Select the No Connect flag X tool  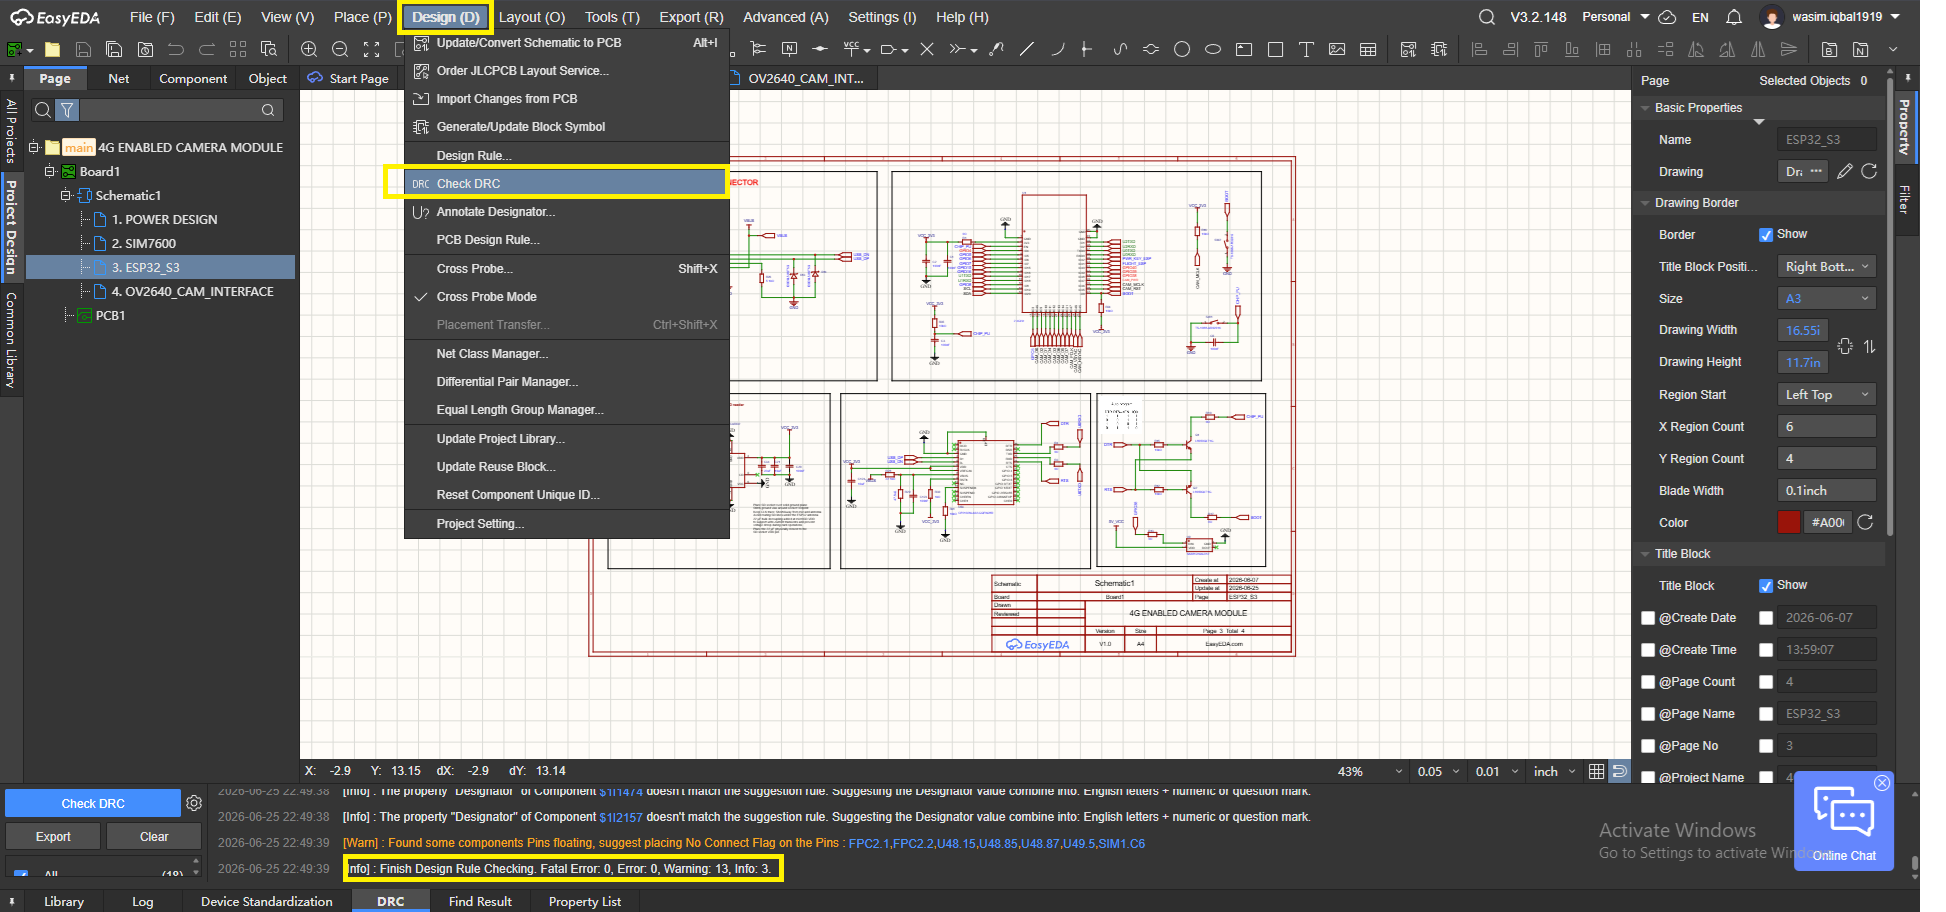pos(926,49)
